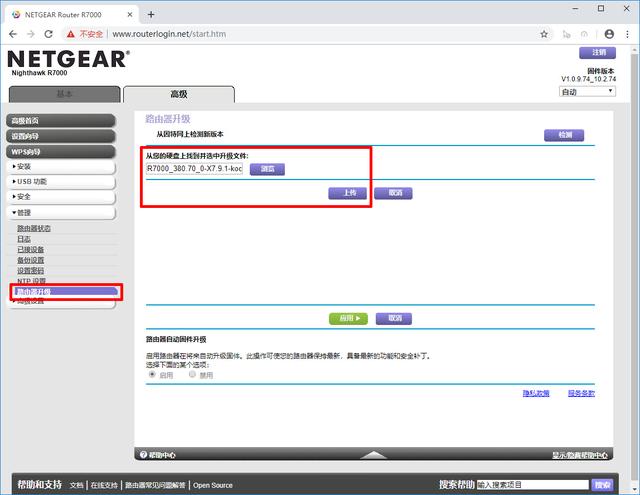Open the 自动 language dropdown
Screen dimensions: 640x495
(587, 91)
